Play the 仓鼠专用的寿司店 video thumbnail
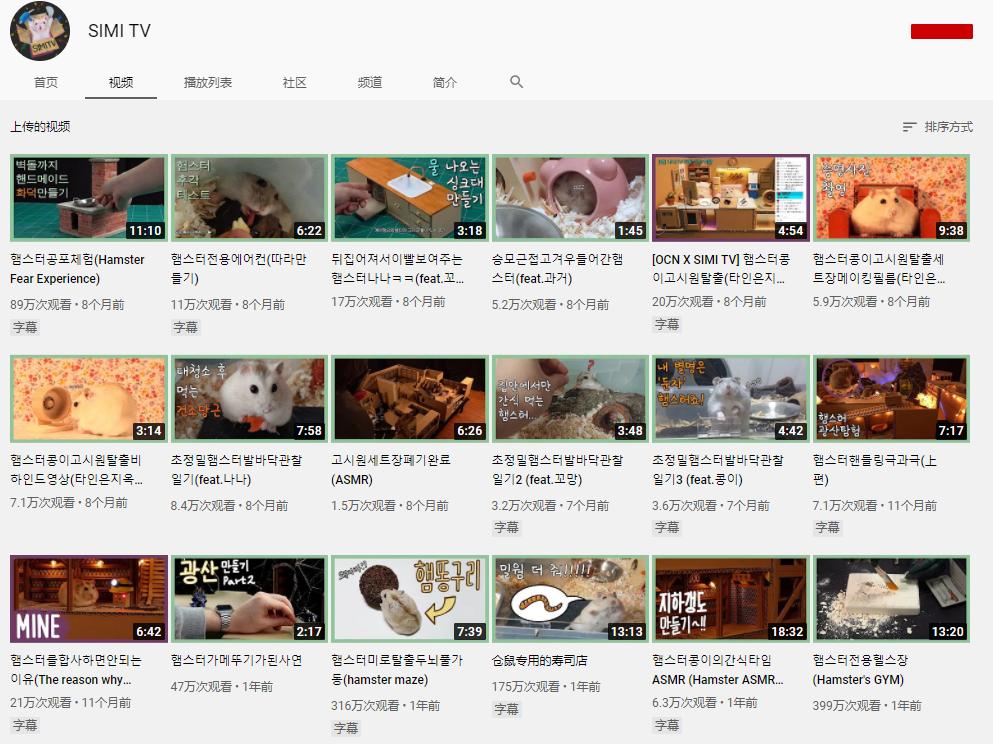This screenshot has width=993, height=744. tap(569, 597)
